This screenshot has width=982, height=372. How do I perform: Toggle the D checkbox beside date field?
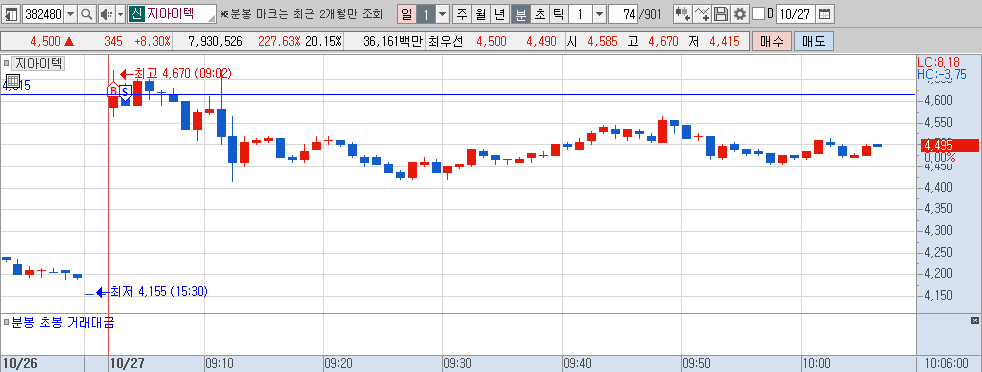click(758, 14)
